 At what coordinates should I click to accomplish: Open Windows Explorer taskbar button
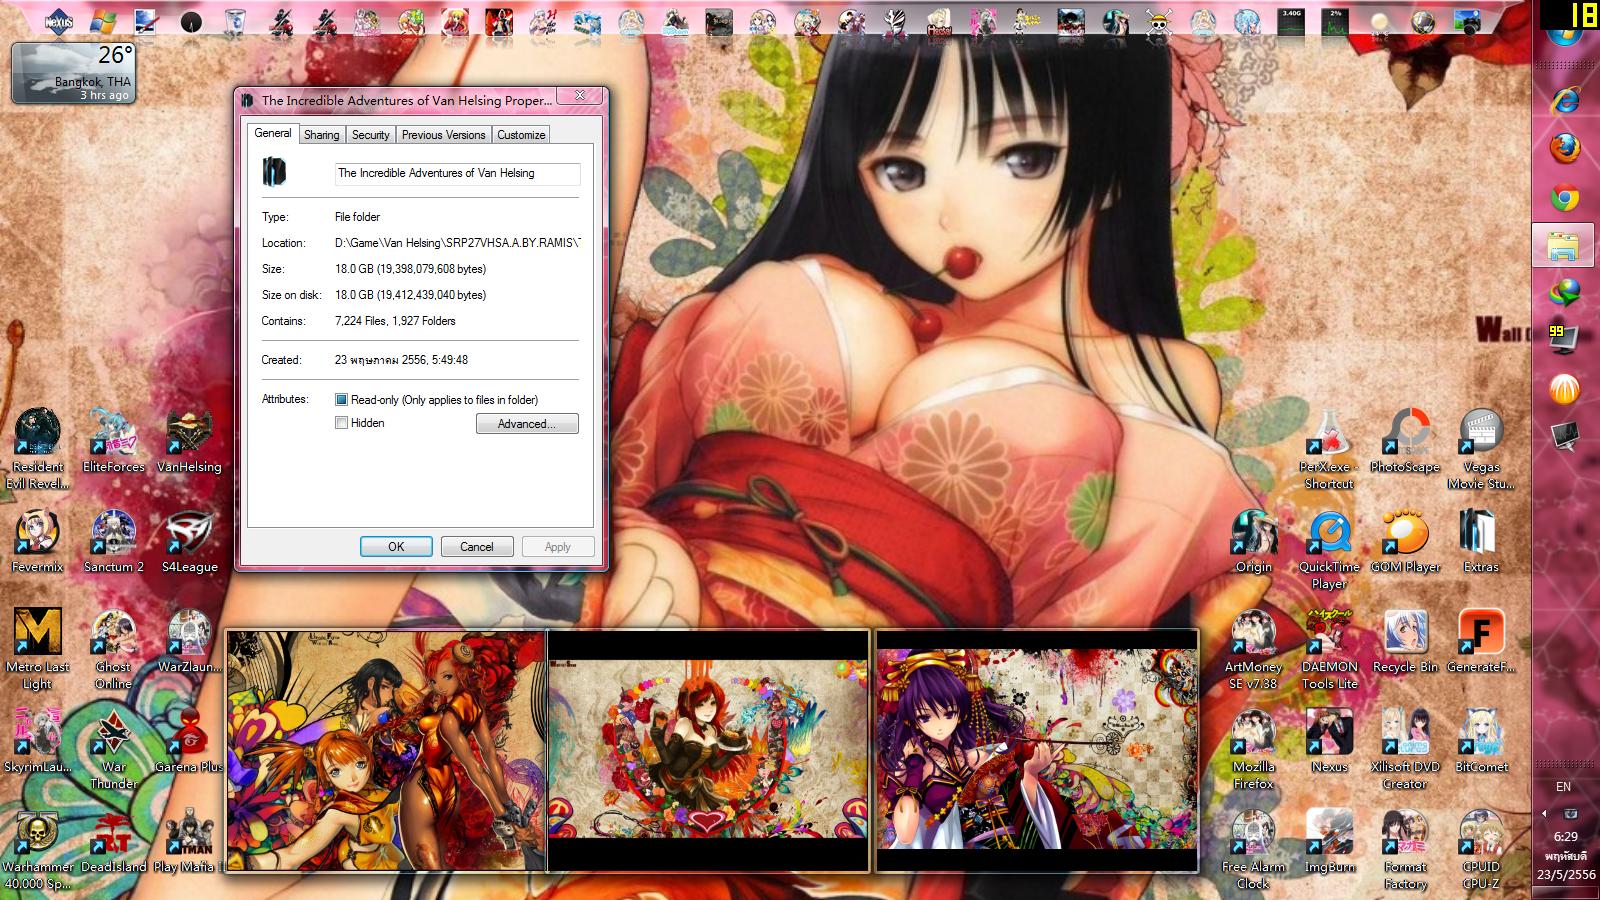(1565, 245)
